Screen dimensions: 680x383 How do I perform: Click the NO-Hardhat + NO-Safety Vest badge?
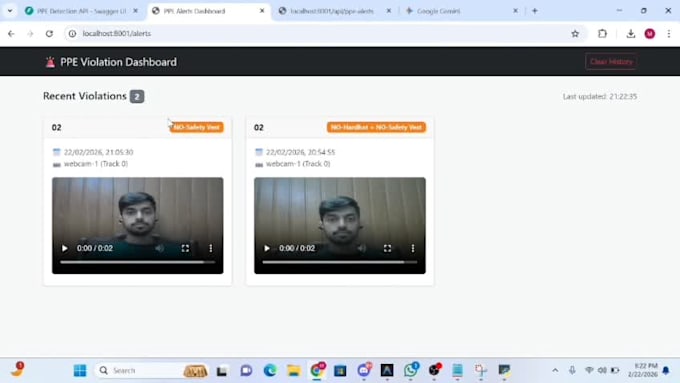[376, 127]
